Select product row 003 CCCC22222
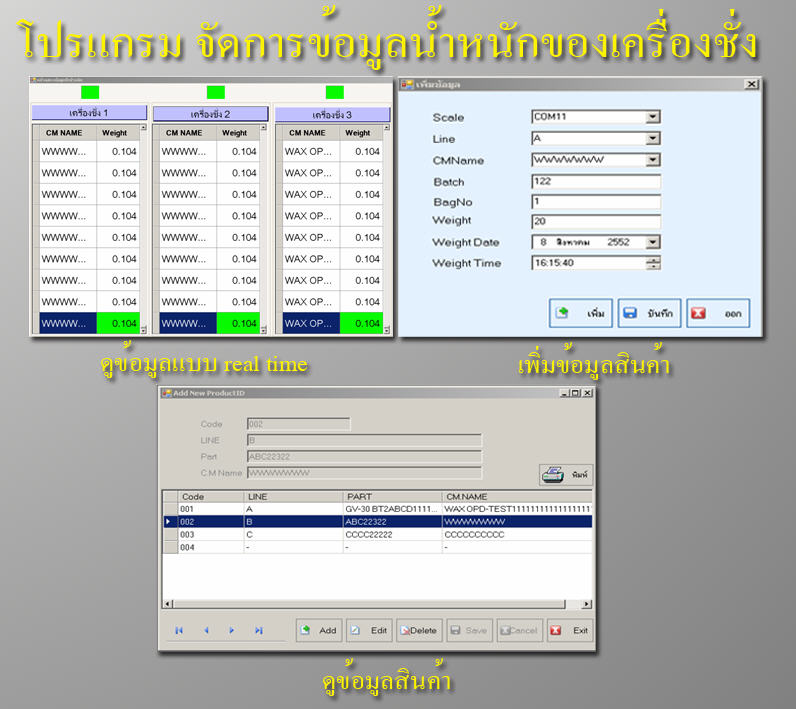The width and height of the screenshot is (796, 709). 378,534
